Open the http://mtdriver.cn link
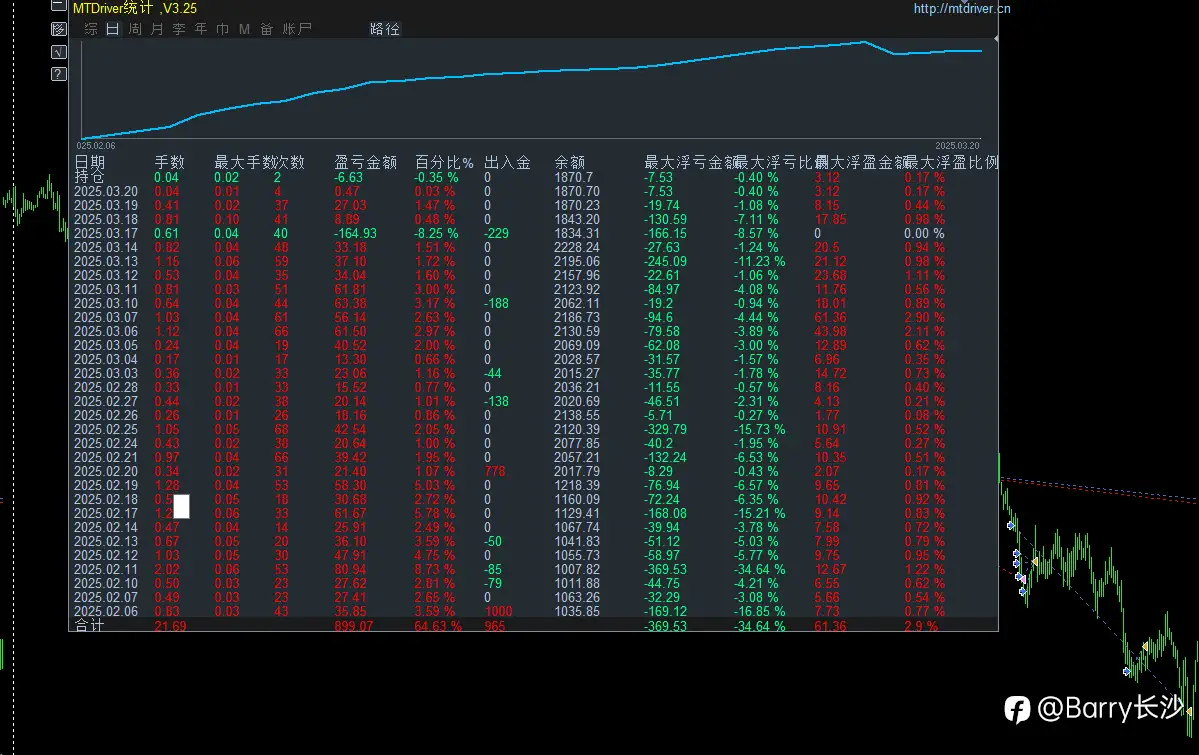Viewport: 1199px width, 755px height. tap(962, 8)
